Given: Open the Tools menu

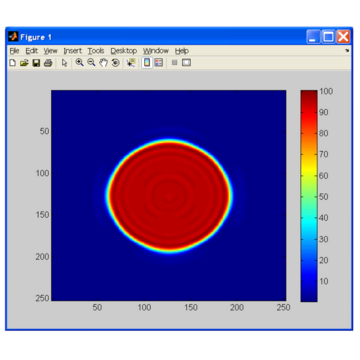Looking at the screenshot, I should coord(96,51).
